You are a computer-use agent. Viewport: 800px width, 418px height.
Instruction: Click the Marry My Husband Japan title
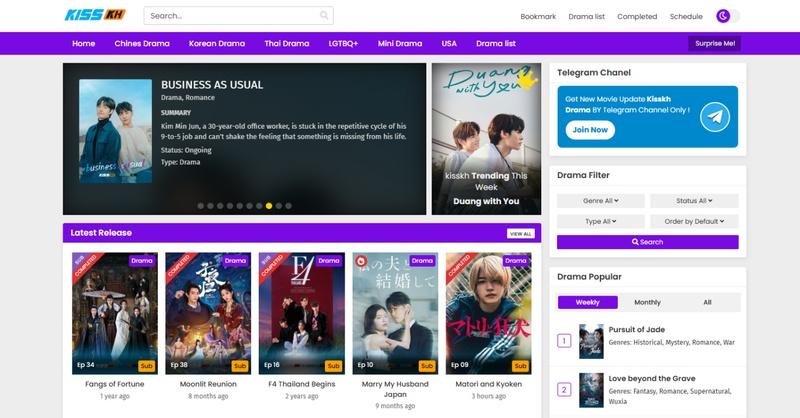point(395,389)
